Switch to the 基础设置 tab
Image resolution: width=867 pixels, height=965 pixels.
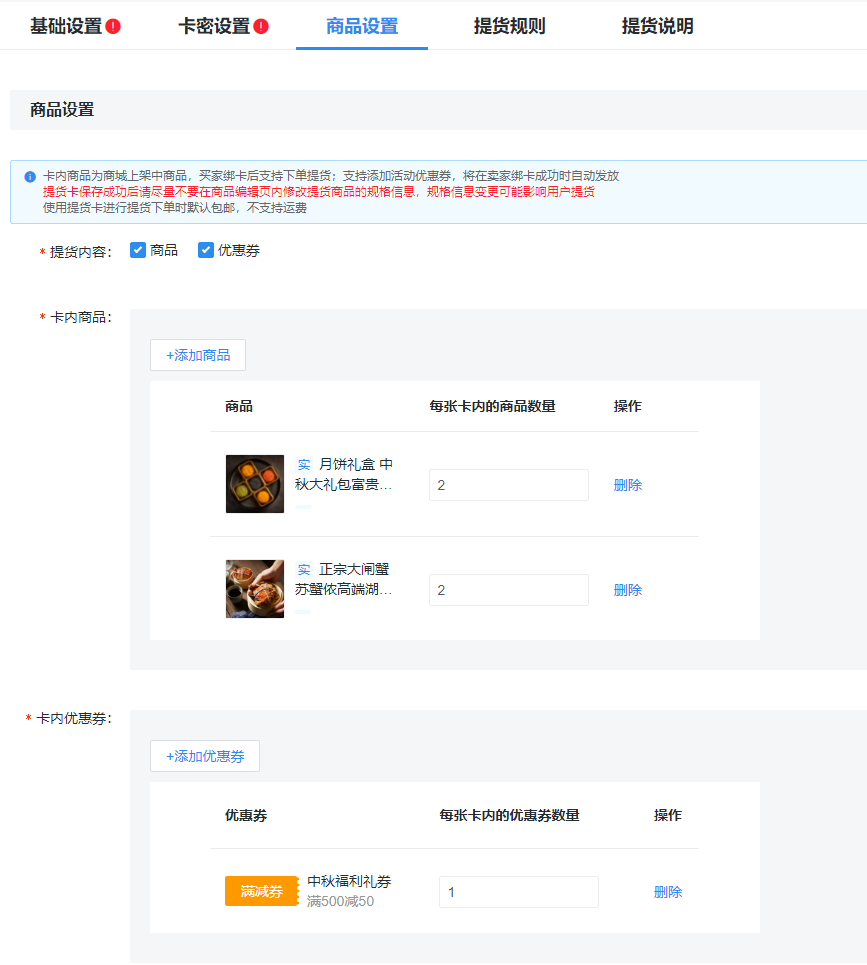63,26
